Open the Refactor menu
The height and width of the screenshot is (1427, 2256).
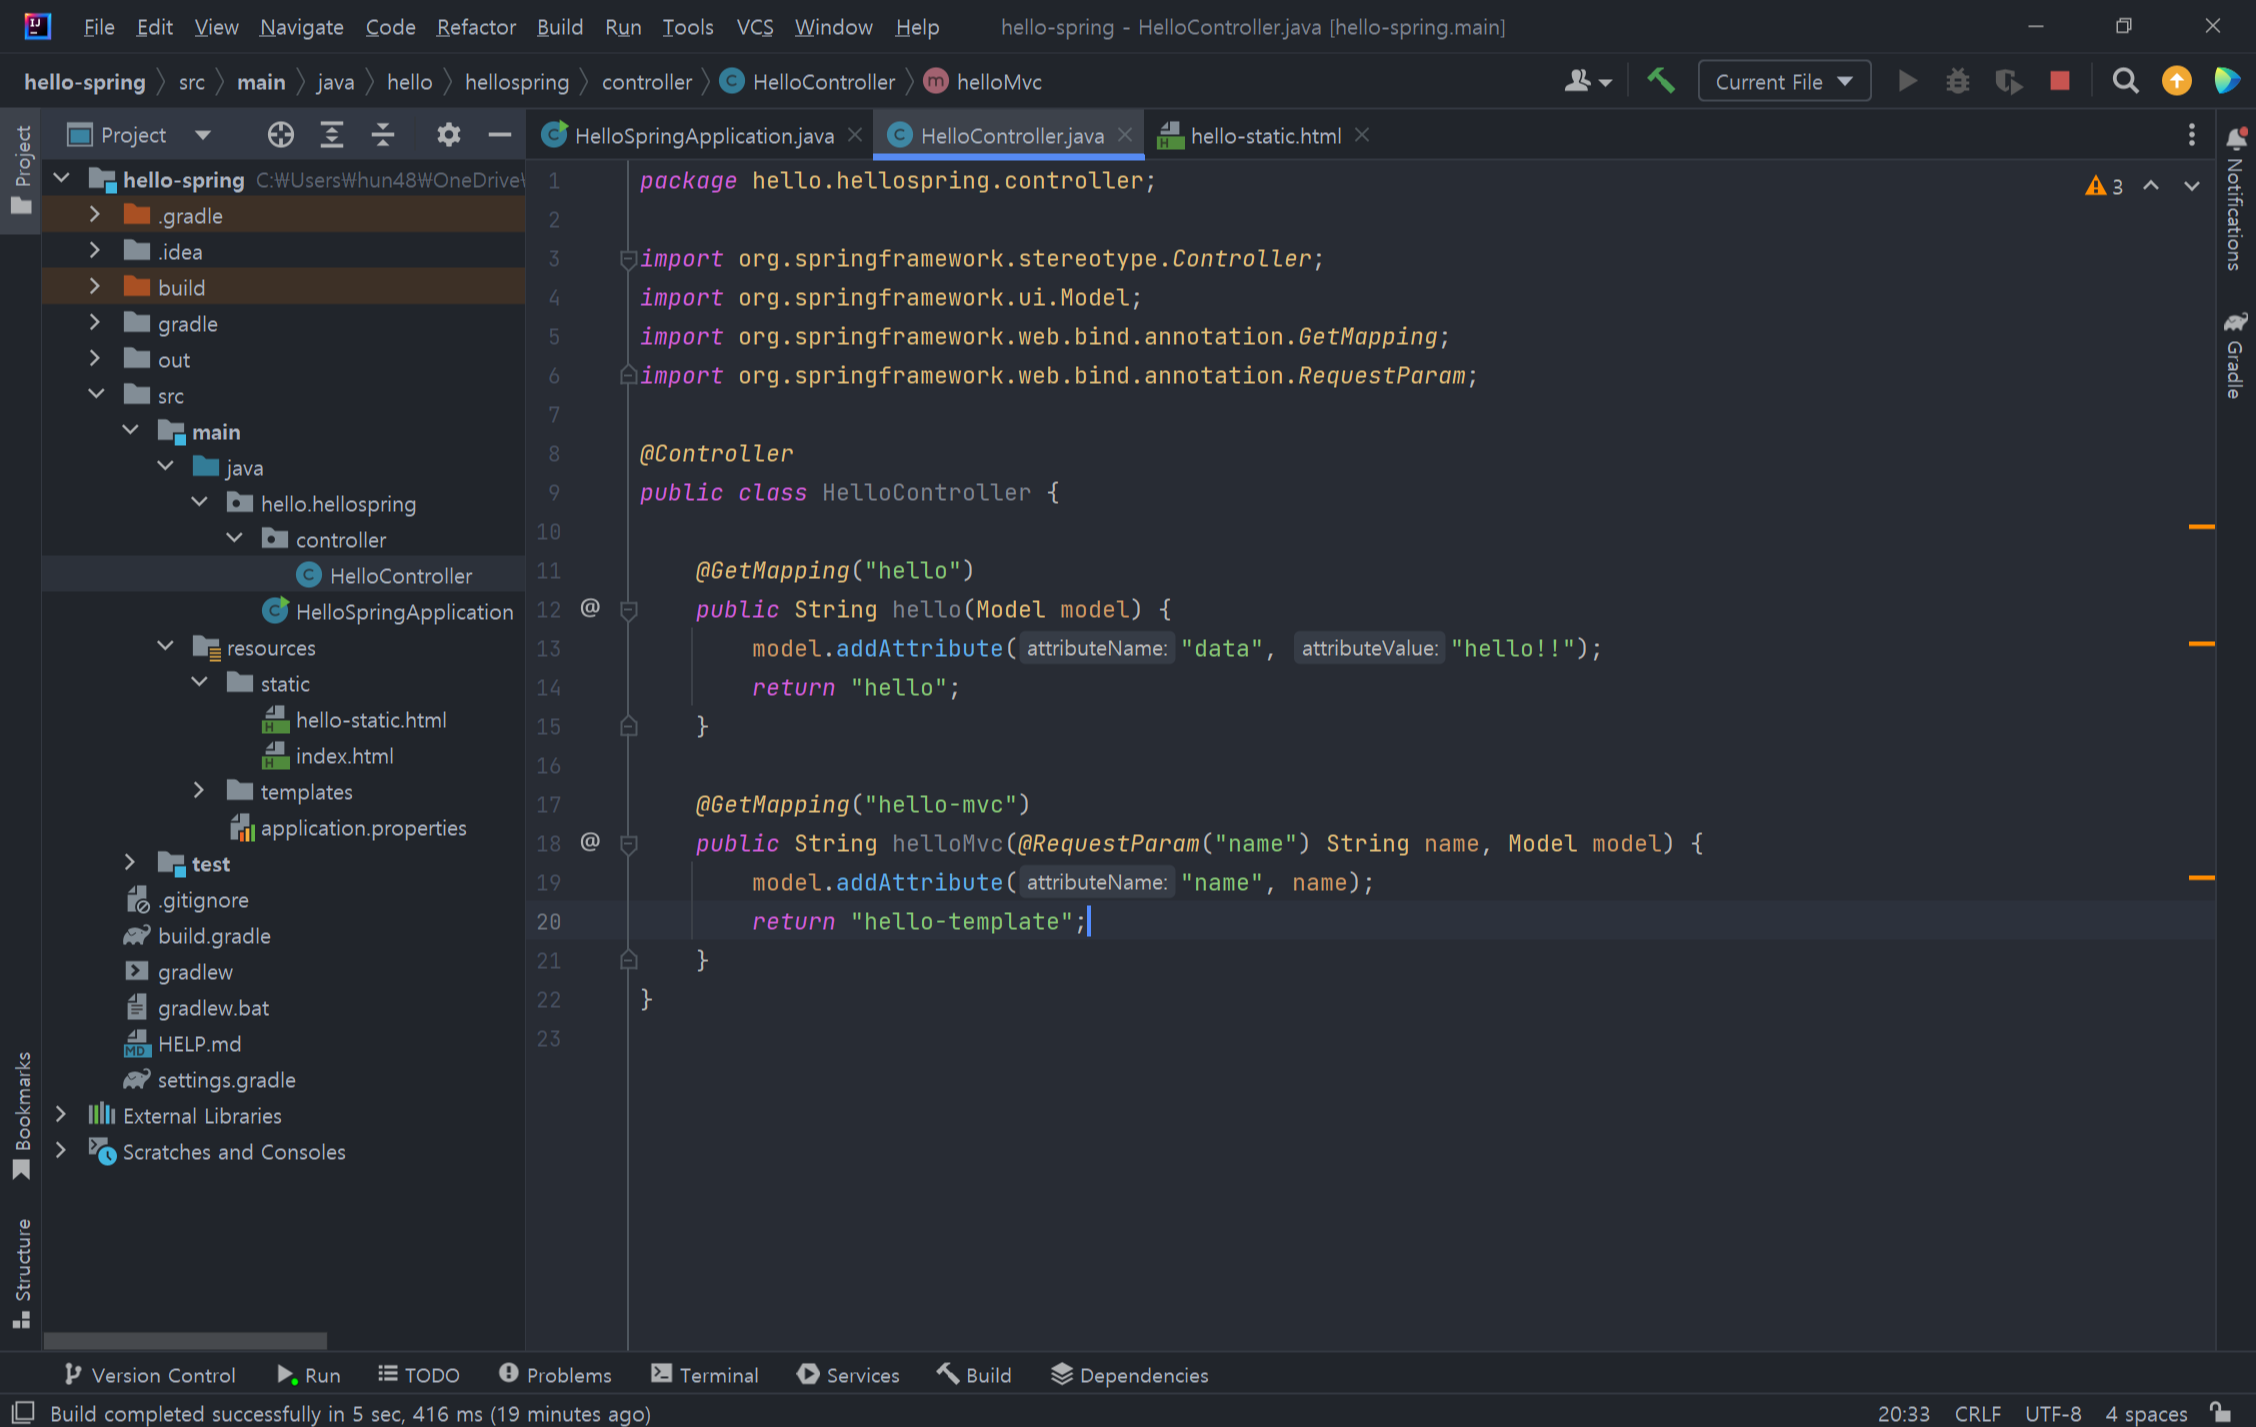[x=475, y=27]
